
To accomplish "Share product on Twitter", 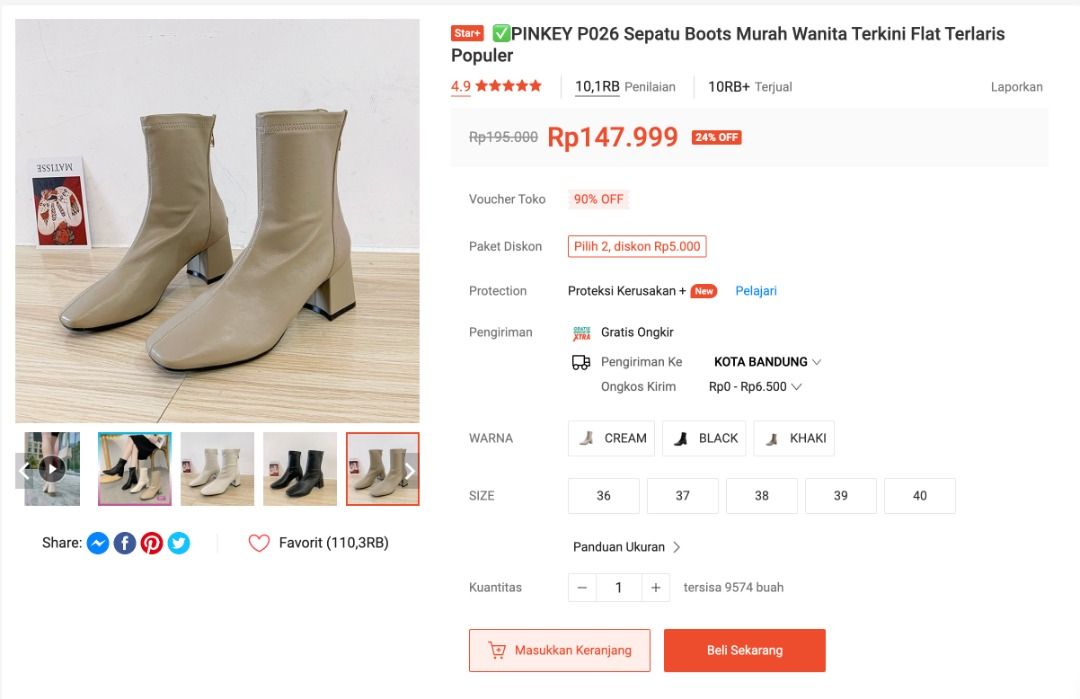I will click(x=179, y=543).
